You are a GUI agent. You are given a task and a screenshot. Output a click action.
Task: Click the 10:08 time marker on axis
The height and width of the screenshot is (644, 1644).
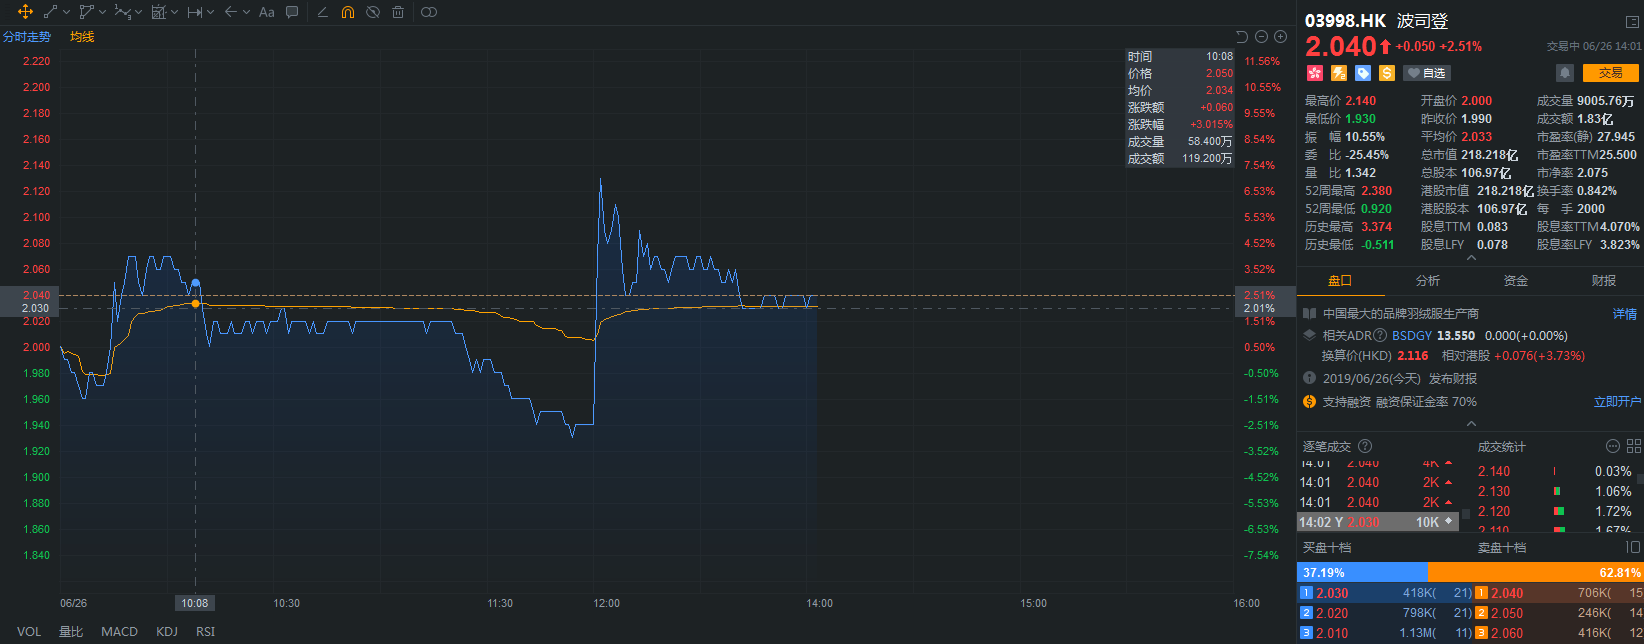[195, 603]
